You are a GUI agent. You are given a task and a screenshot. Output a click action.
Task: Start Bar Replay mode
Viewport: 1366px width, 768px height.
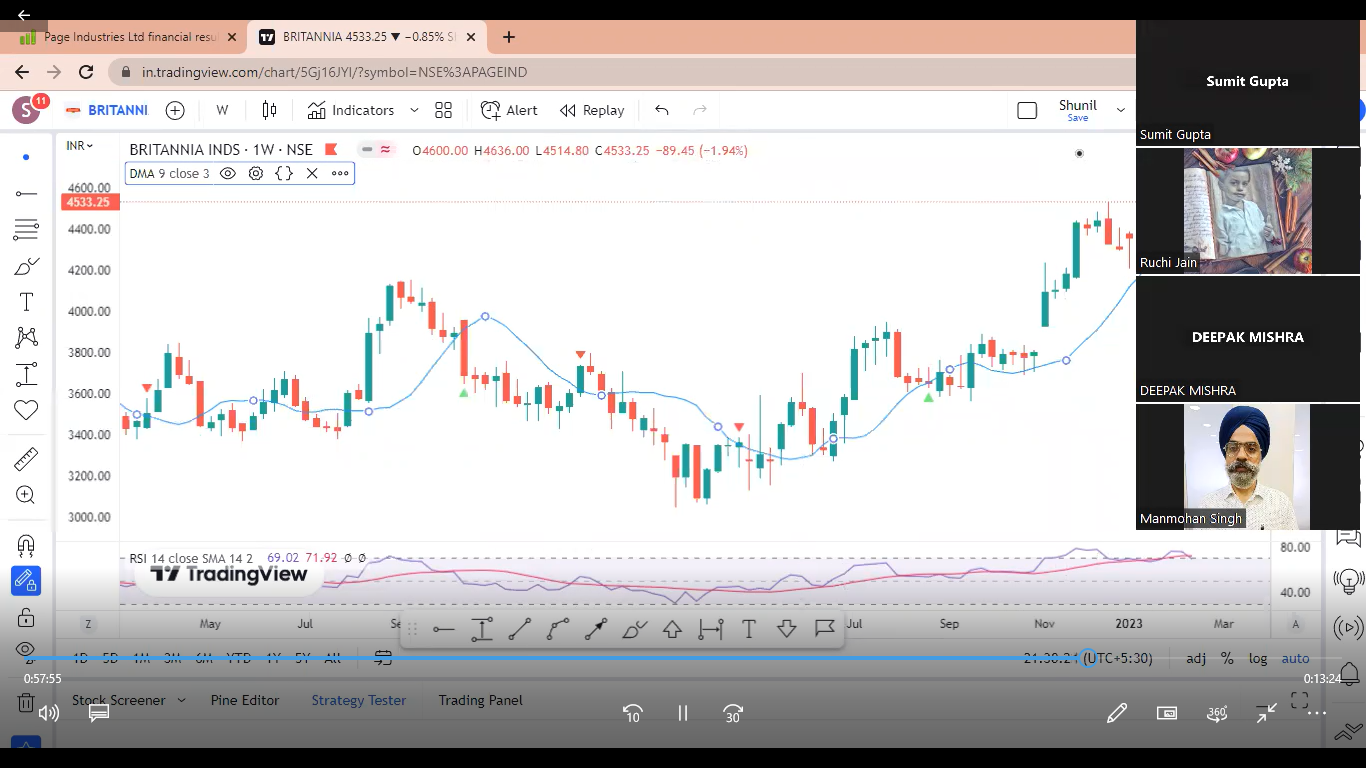tap(592, 110)
